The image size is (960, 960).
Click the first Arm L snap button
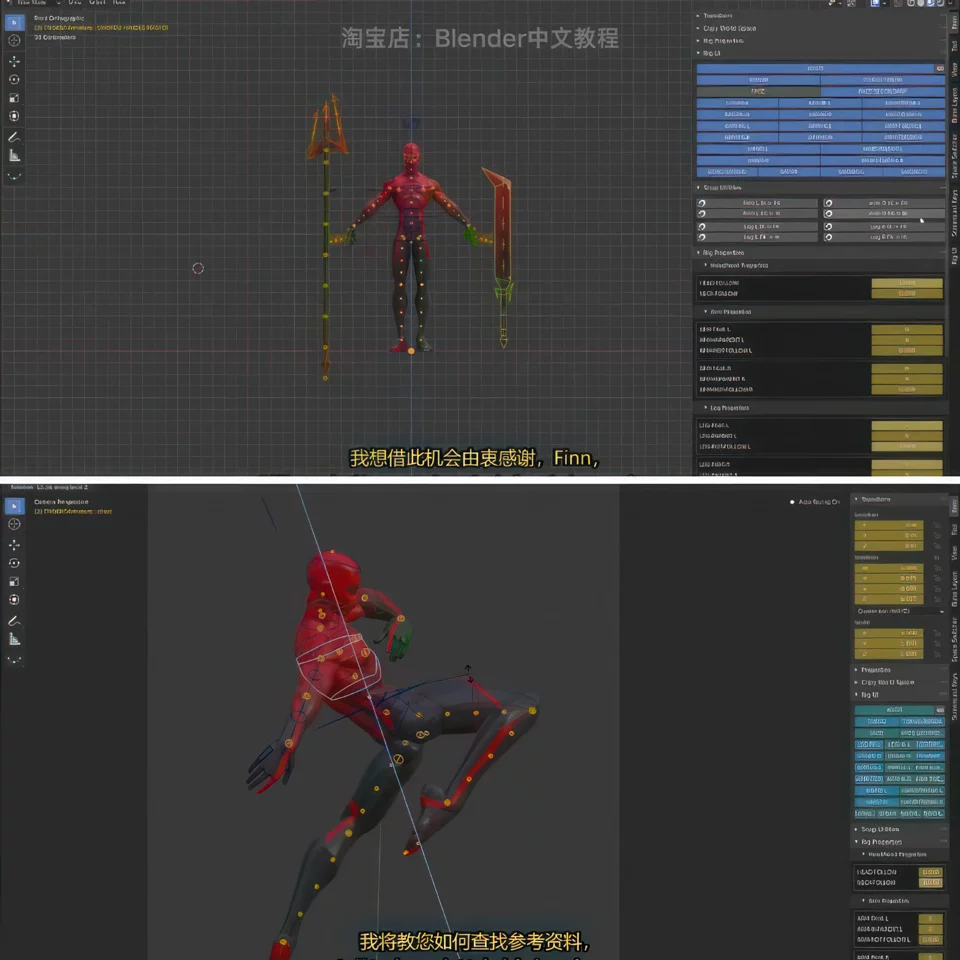tap(757, 203)
